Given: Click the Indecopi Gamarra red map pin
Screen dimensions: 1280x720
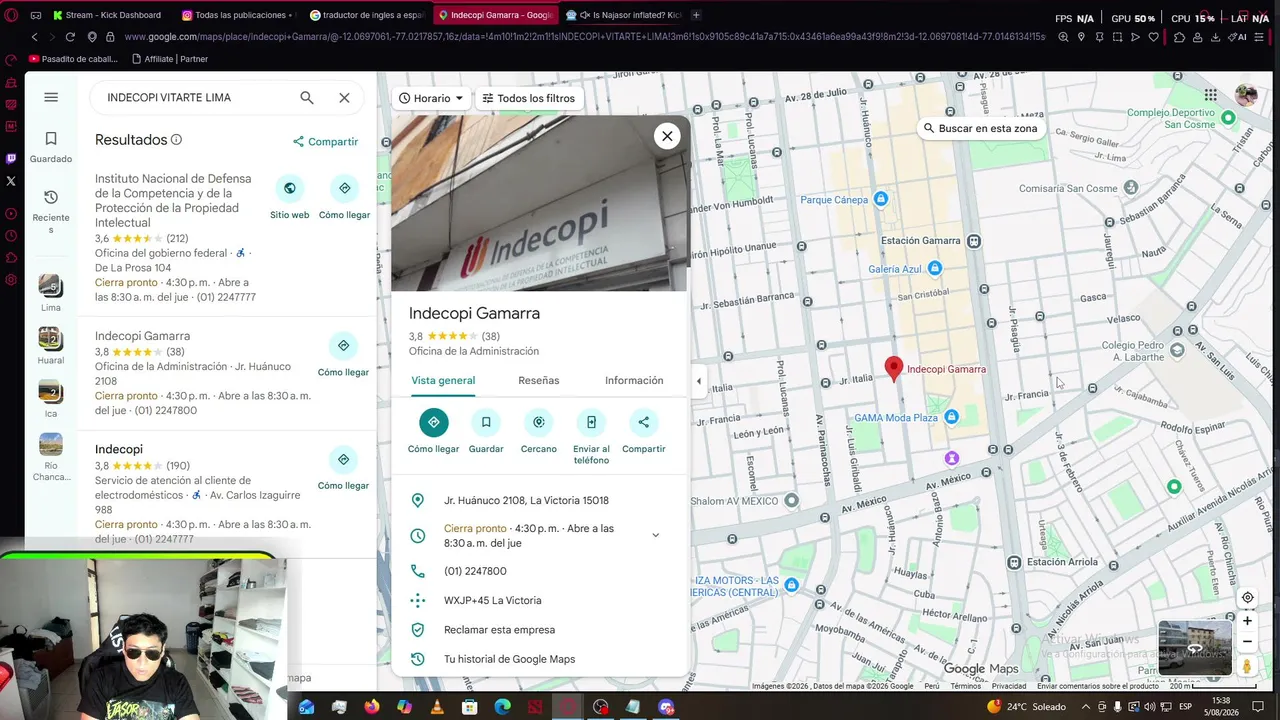Looking at the screenshot, I should point(894,370).
